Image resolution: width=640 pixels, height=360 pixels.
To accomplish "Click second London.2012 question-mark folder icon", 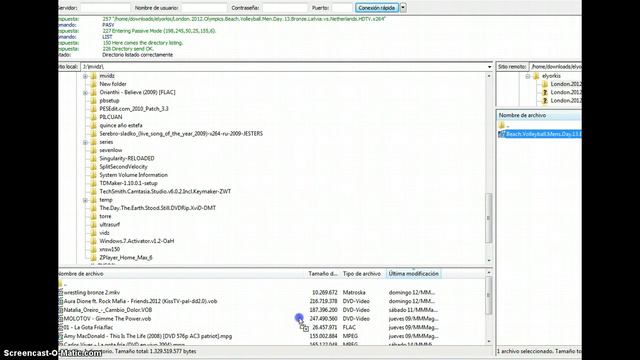I will (544, 92).
